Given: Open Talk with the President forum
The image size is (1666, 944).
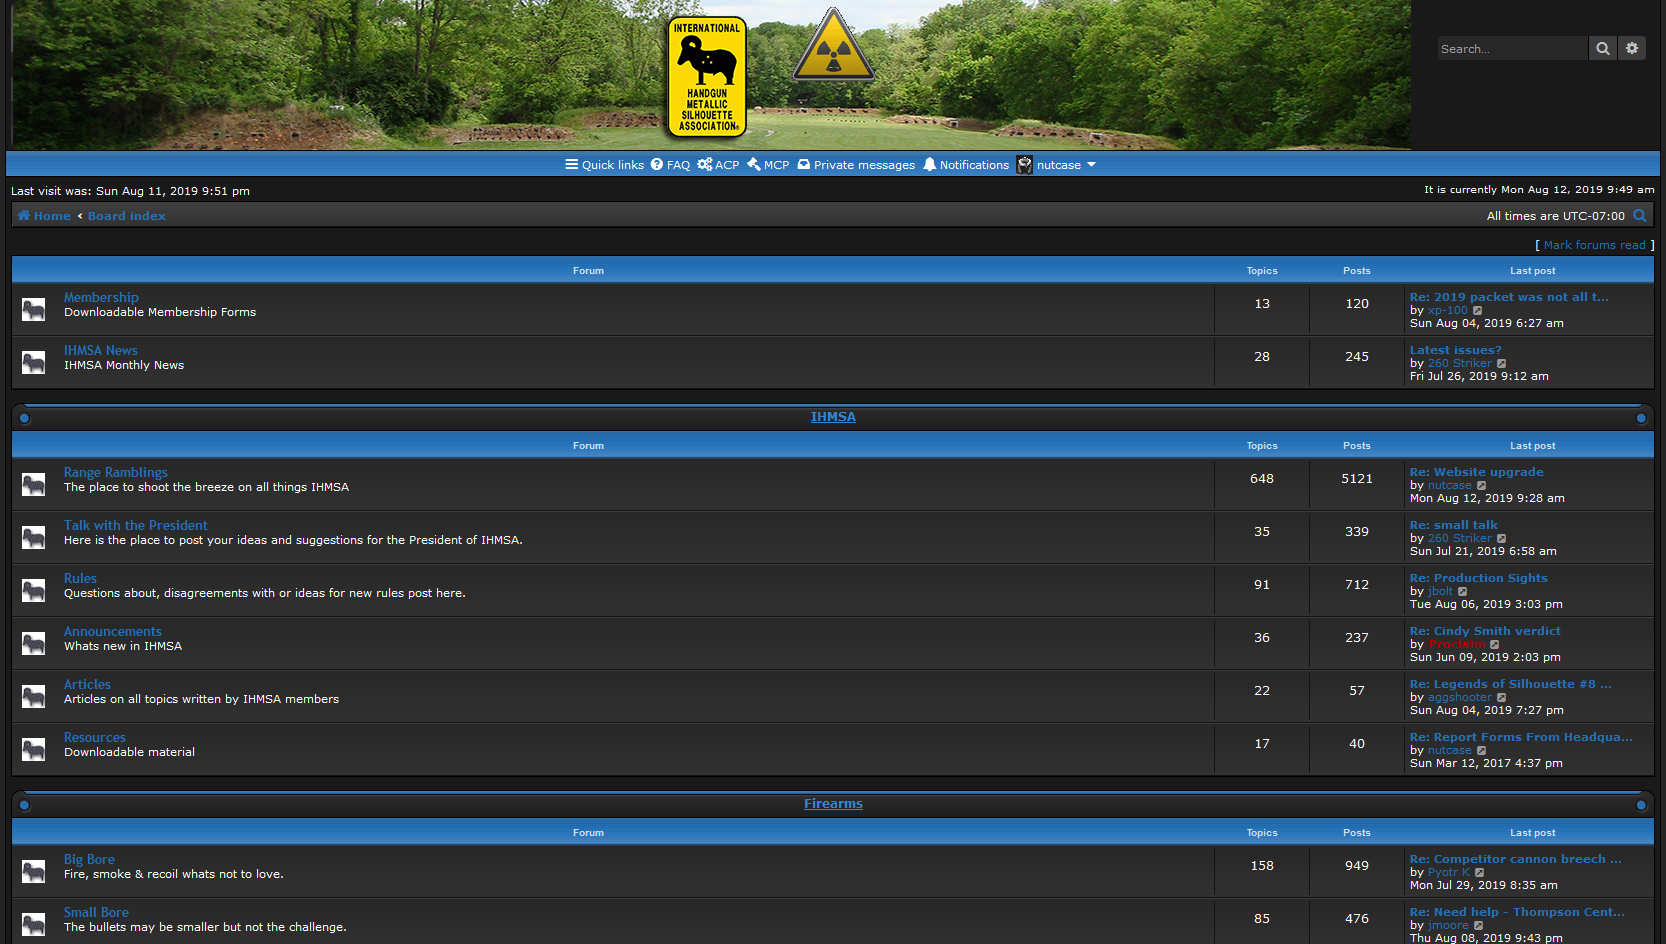Looking at the screenshot, I should [x=136, y=525].
